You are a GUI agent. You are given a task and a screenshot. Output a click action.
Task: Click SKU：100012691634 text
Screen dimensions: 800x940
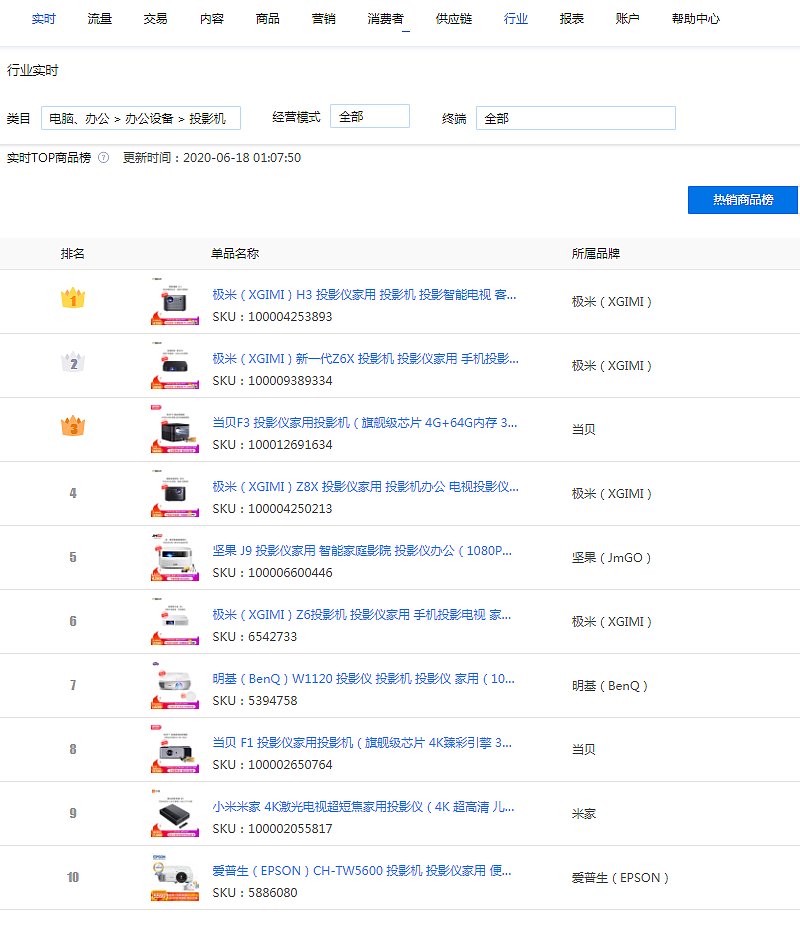tap(272, 445)
